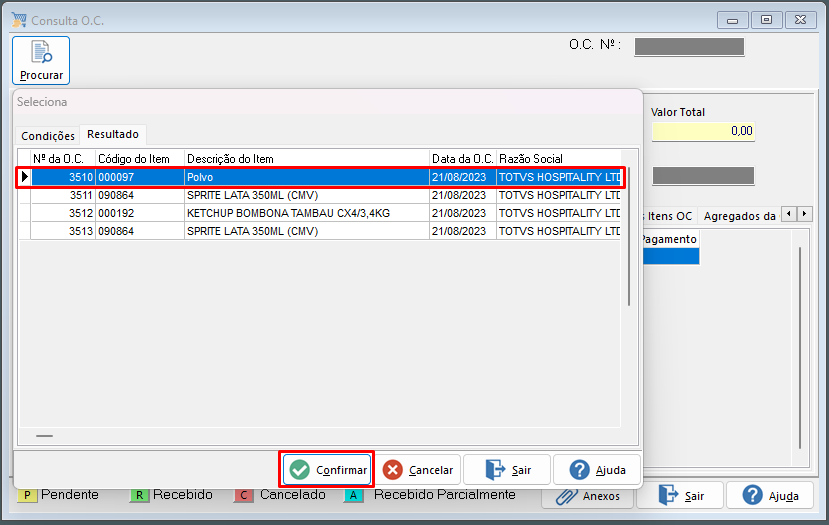The width and height of the screenshot is (829, 525).
Task: Minimize the Consulta O.C. window
Action: [x=732, y=20]
